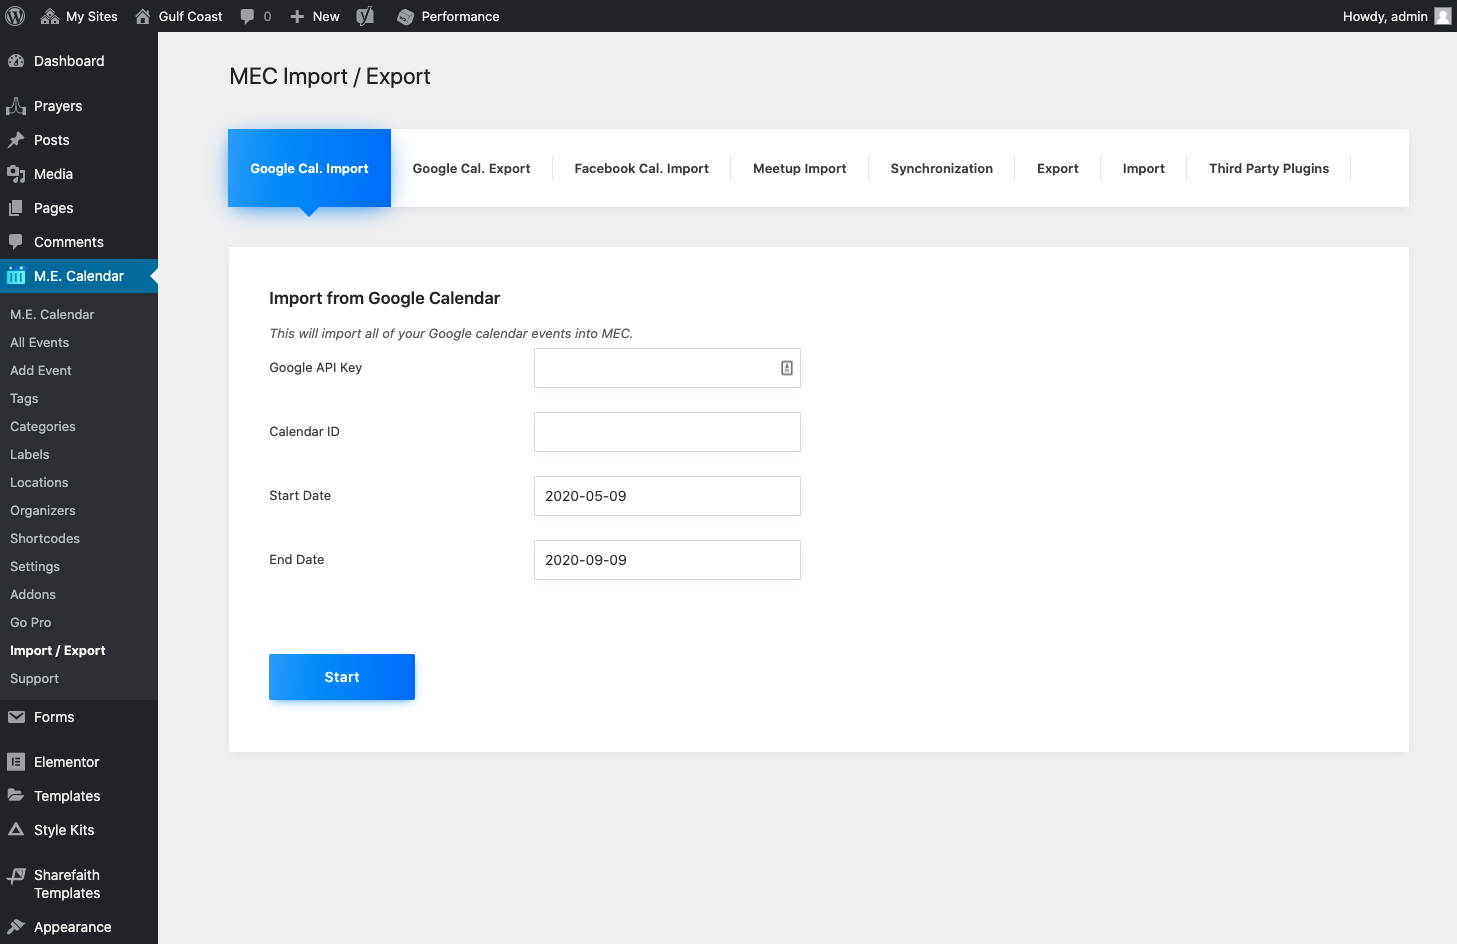The height and width of the screenshot is (944, 1457).
Task: Click the Posts pin icon
Action: point(16,140)
